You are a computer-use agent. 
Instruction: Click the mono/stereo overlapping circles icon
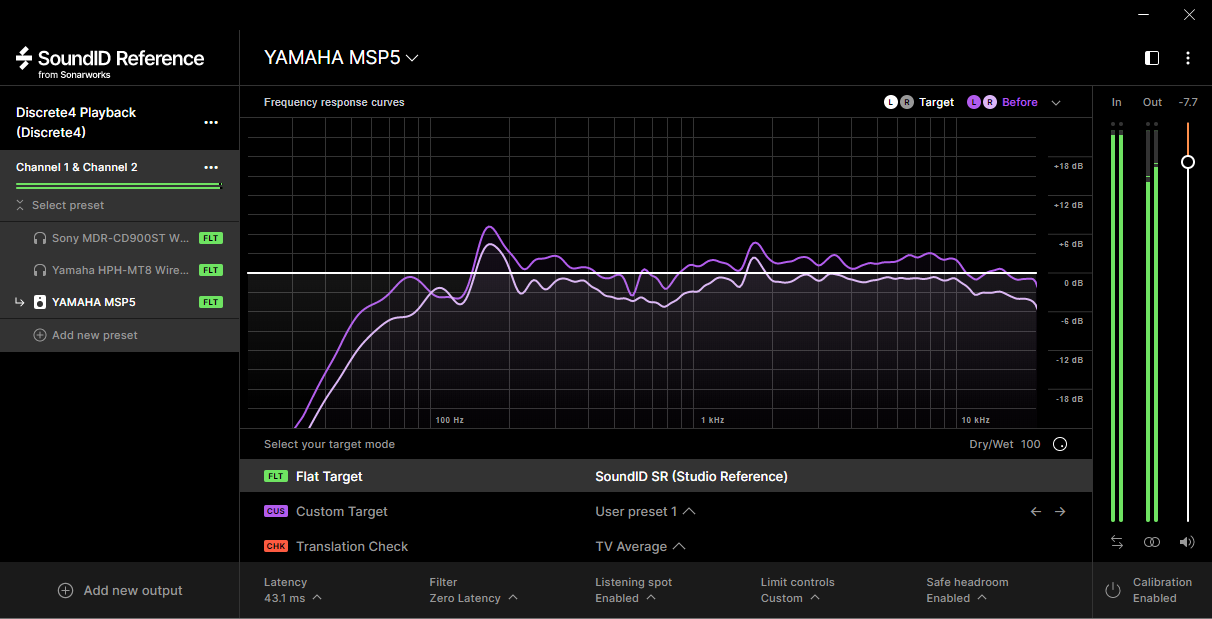[x=1152, y=542]
